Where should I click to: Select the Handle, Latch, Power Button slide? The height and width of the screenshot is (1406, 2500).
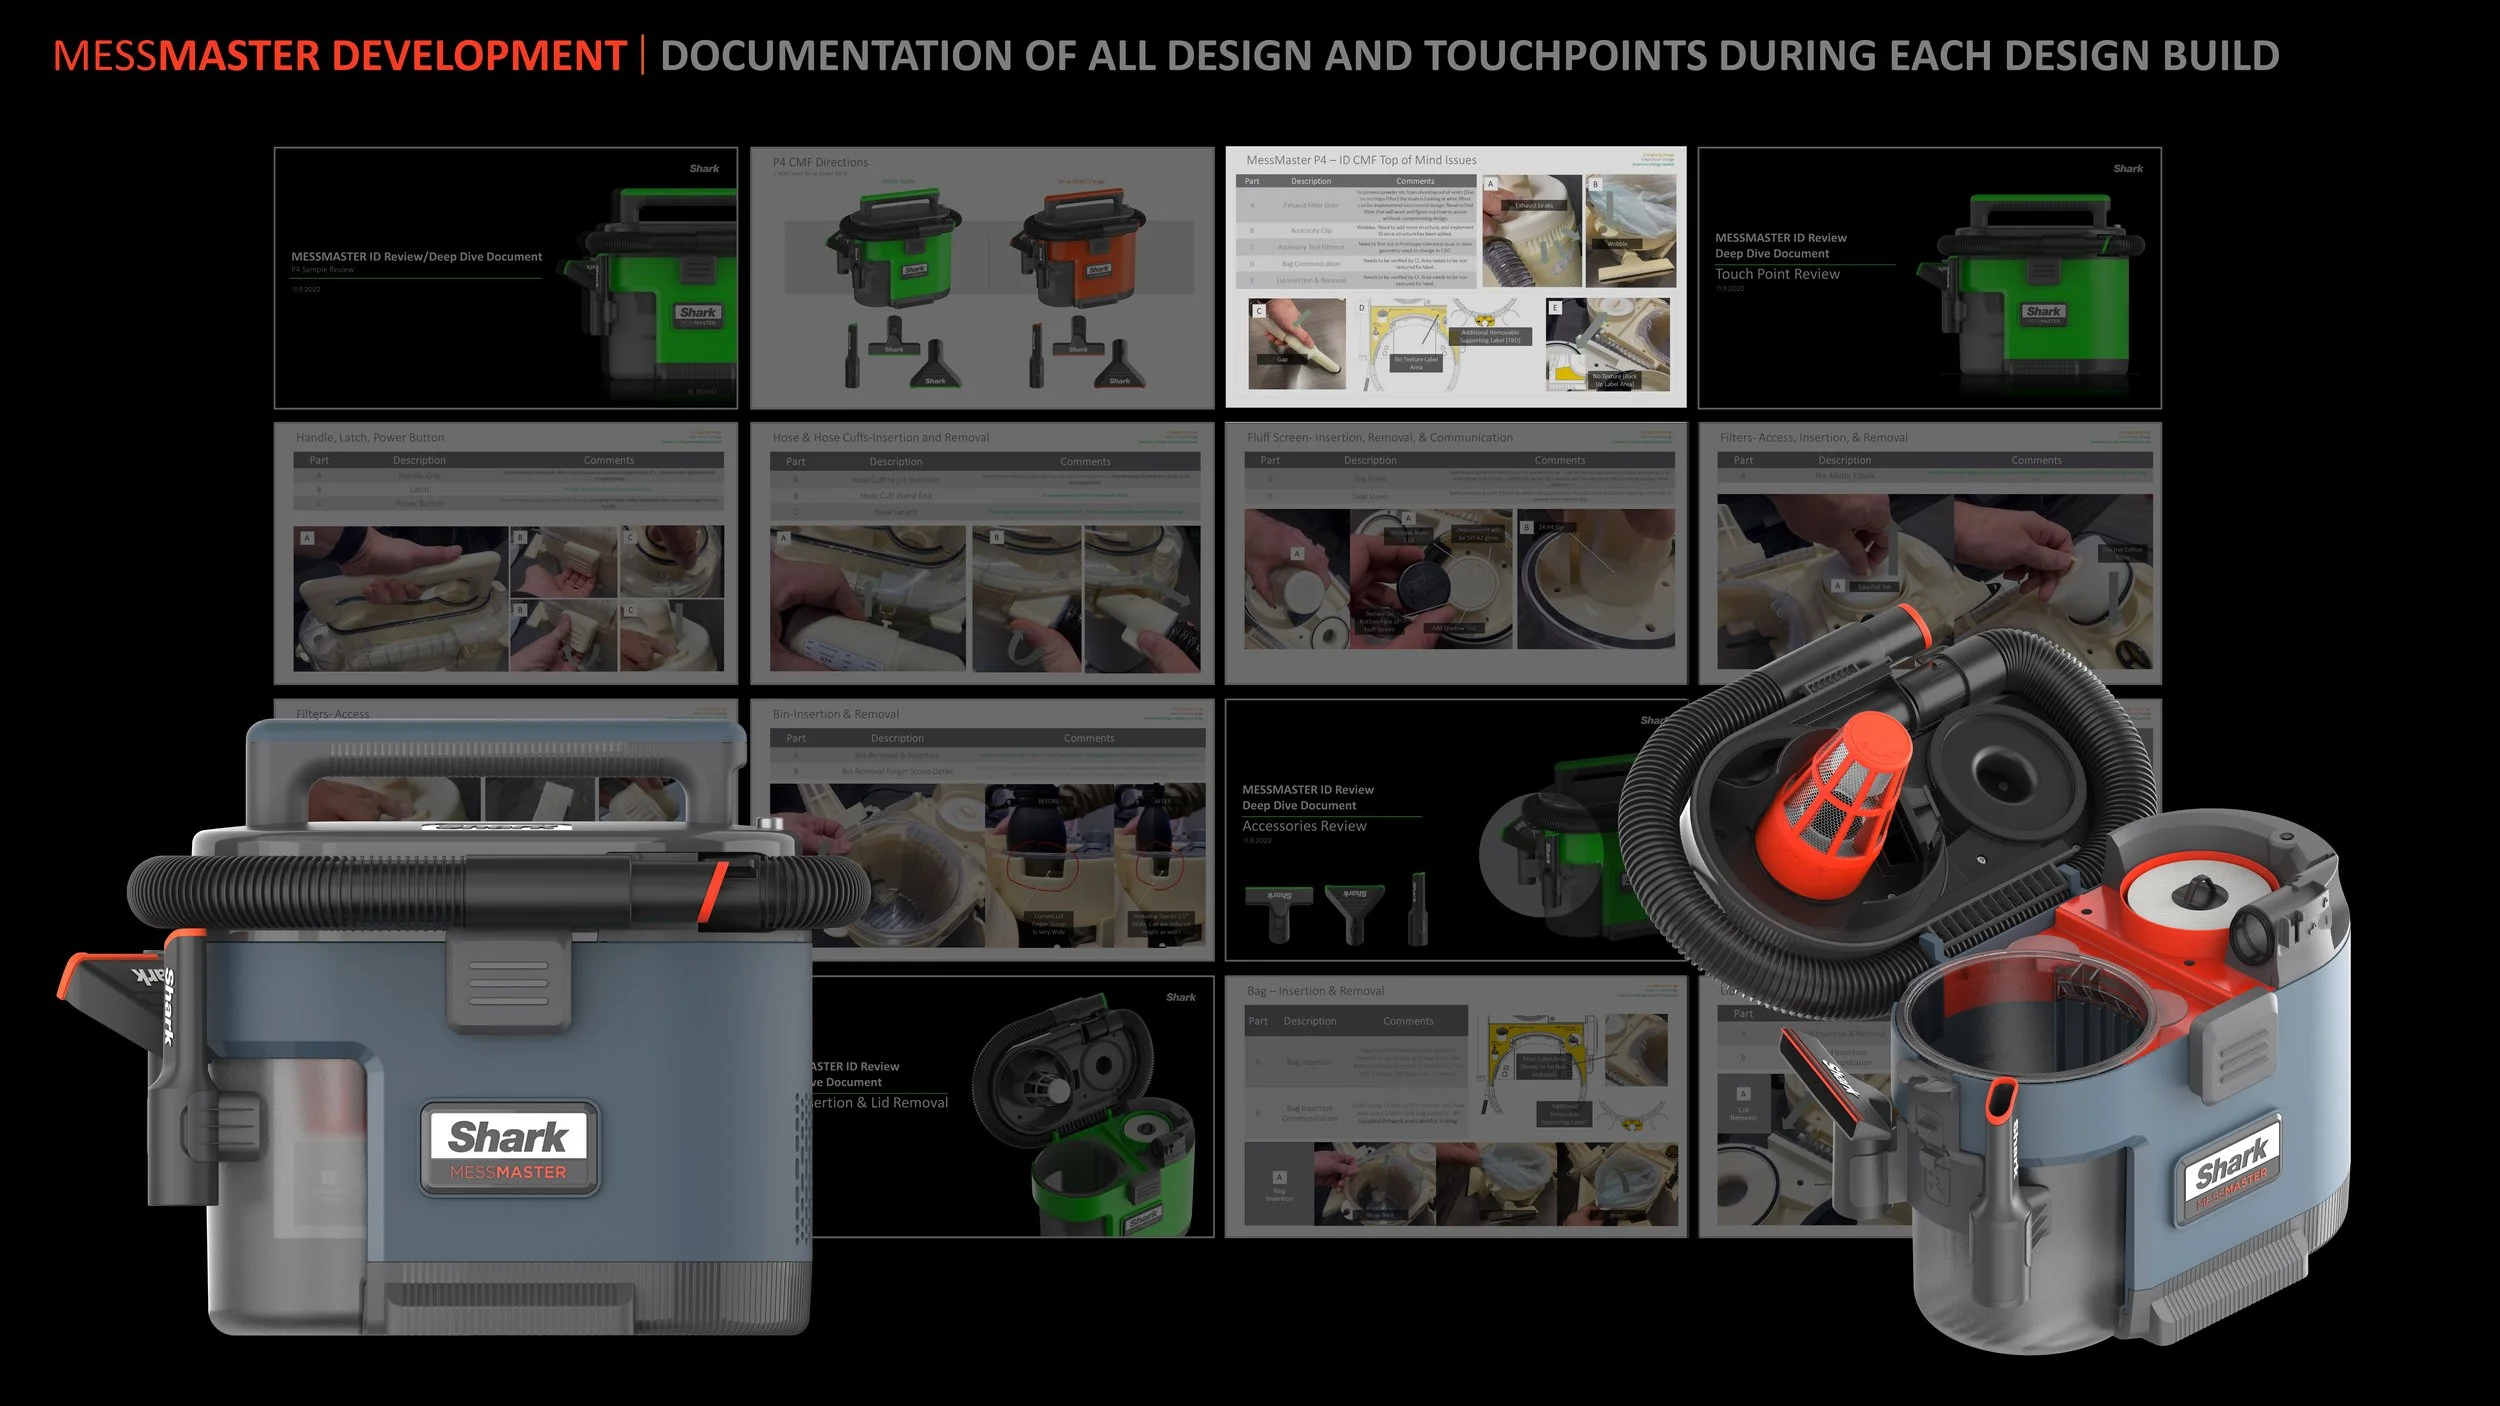pyautogui.click(x=505, y=553)
